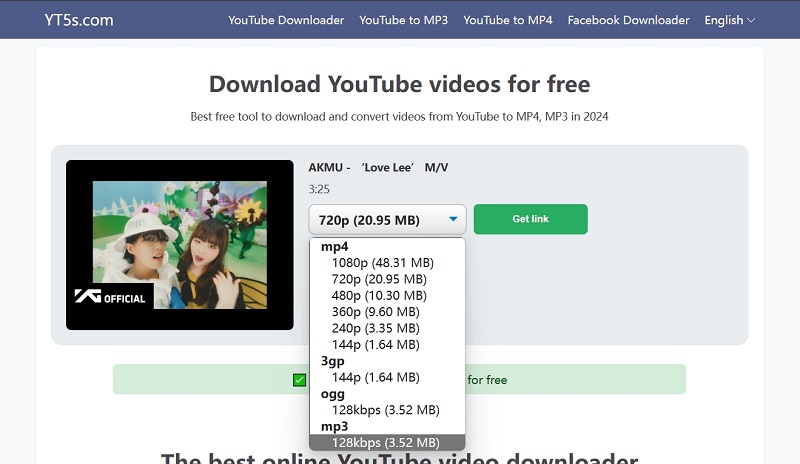Select mp4 144p (1.64 MB) option
Viewport: 800px width, 464px height.
(387, 345)
